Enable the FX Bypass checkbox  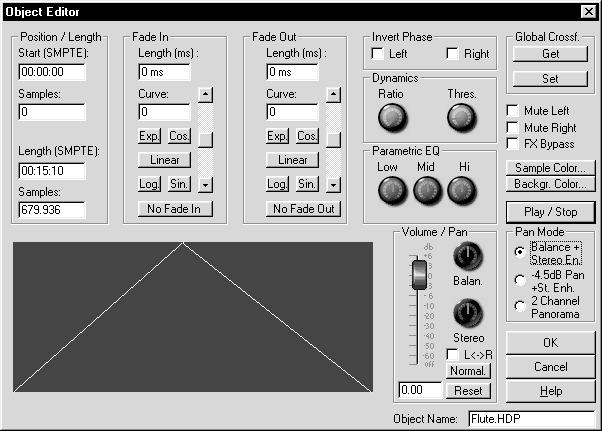coord(514,143)
